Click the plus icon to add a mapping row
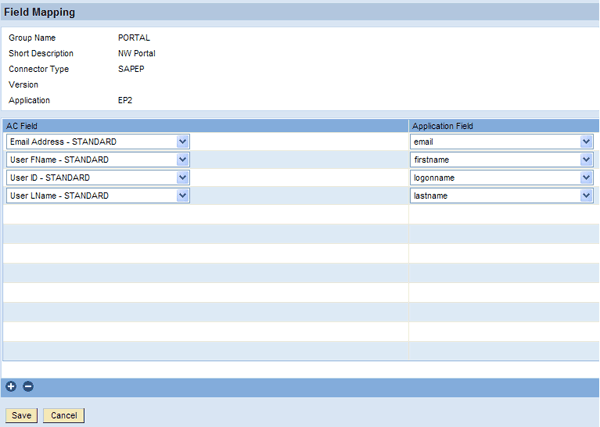This screenshot has width=600, height=427. coord(11,386)
